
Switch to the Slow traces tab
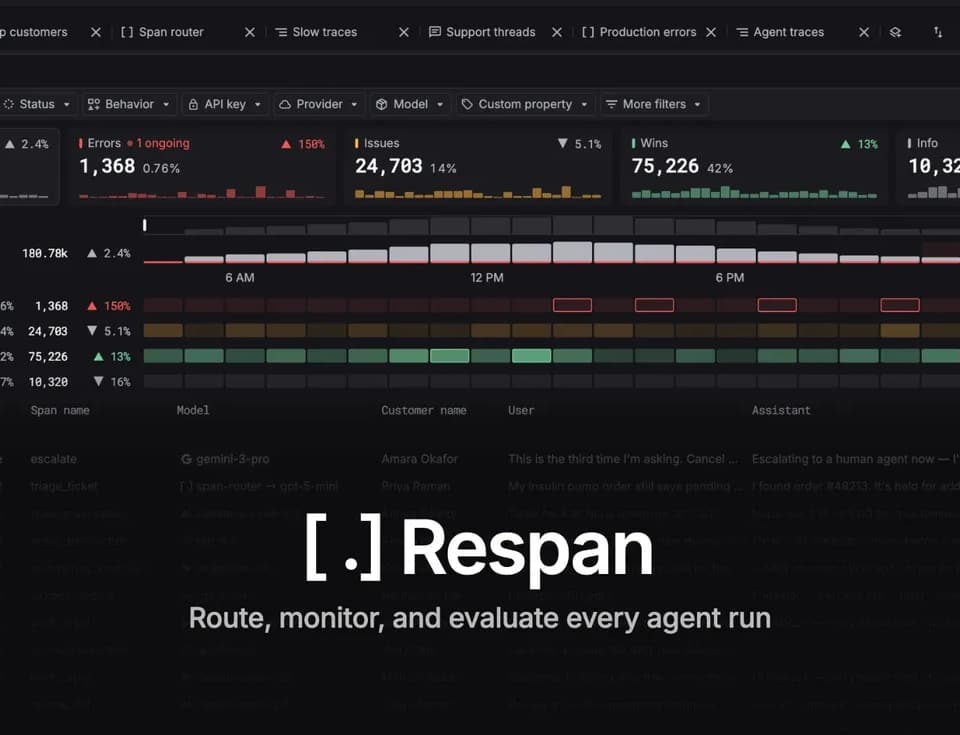pos(324,32)
